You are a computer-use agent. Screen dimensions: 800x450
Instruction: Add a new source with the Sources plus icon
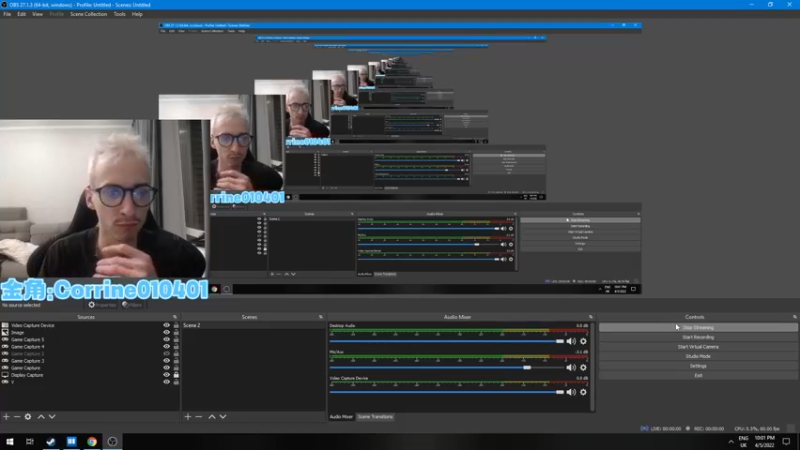(x=6, y=417)
